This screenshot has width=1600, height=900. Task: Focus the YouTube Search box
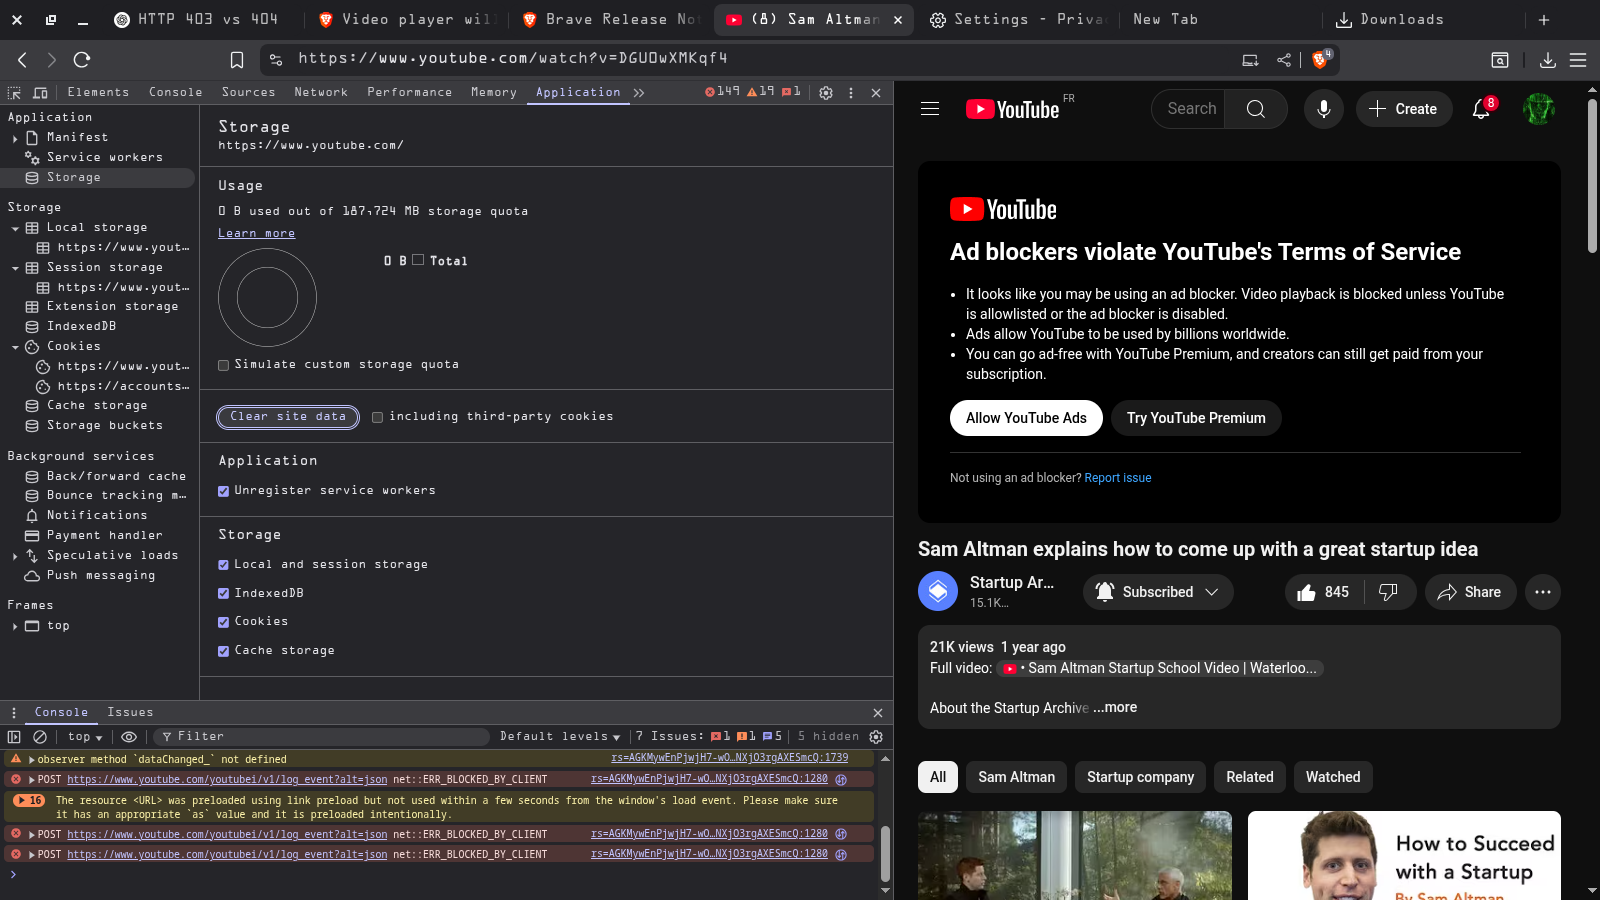[x=1191, y=109]
